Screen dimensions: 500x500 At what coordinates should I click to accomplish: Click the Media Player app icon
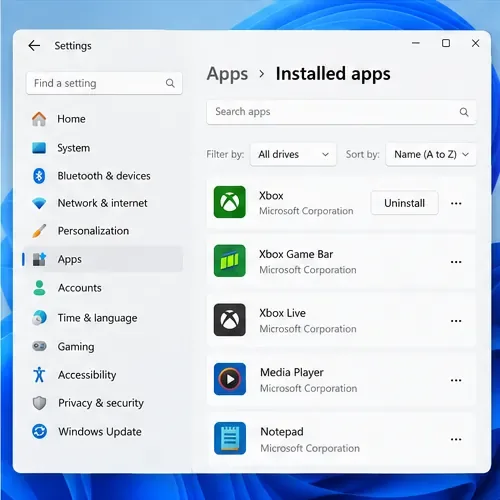tap(230, 379)
